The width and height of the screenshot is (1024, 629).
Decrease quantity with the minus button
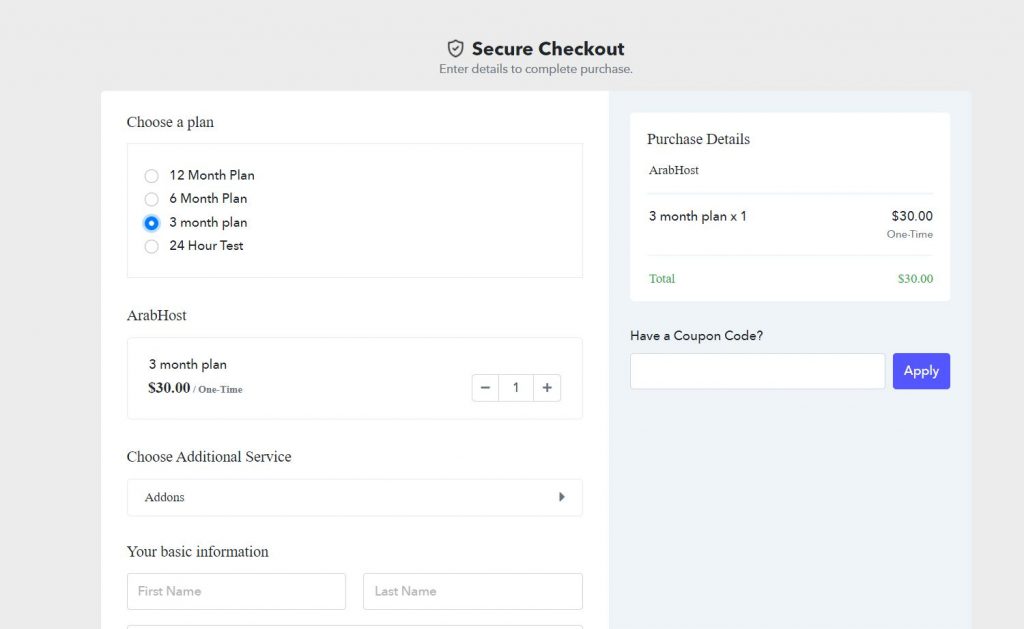[485, 388]
